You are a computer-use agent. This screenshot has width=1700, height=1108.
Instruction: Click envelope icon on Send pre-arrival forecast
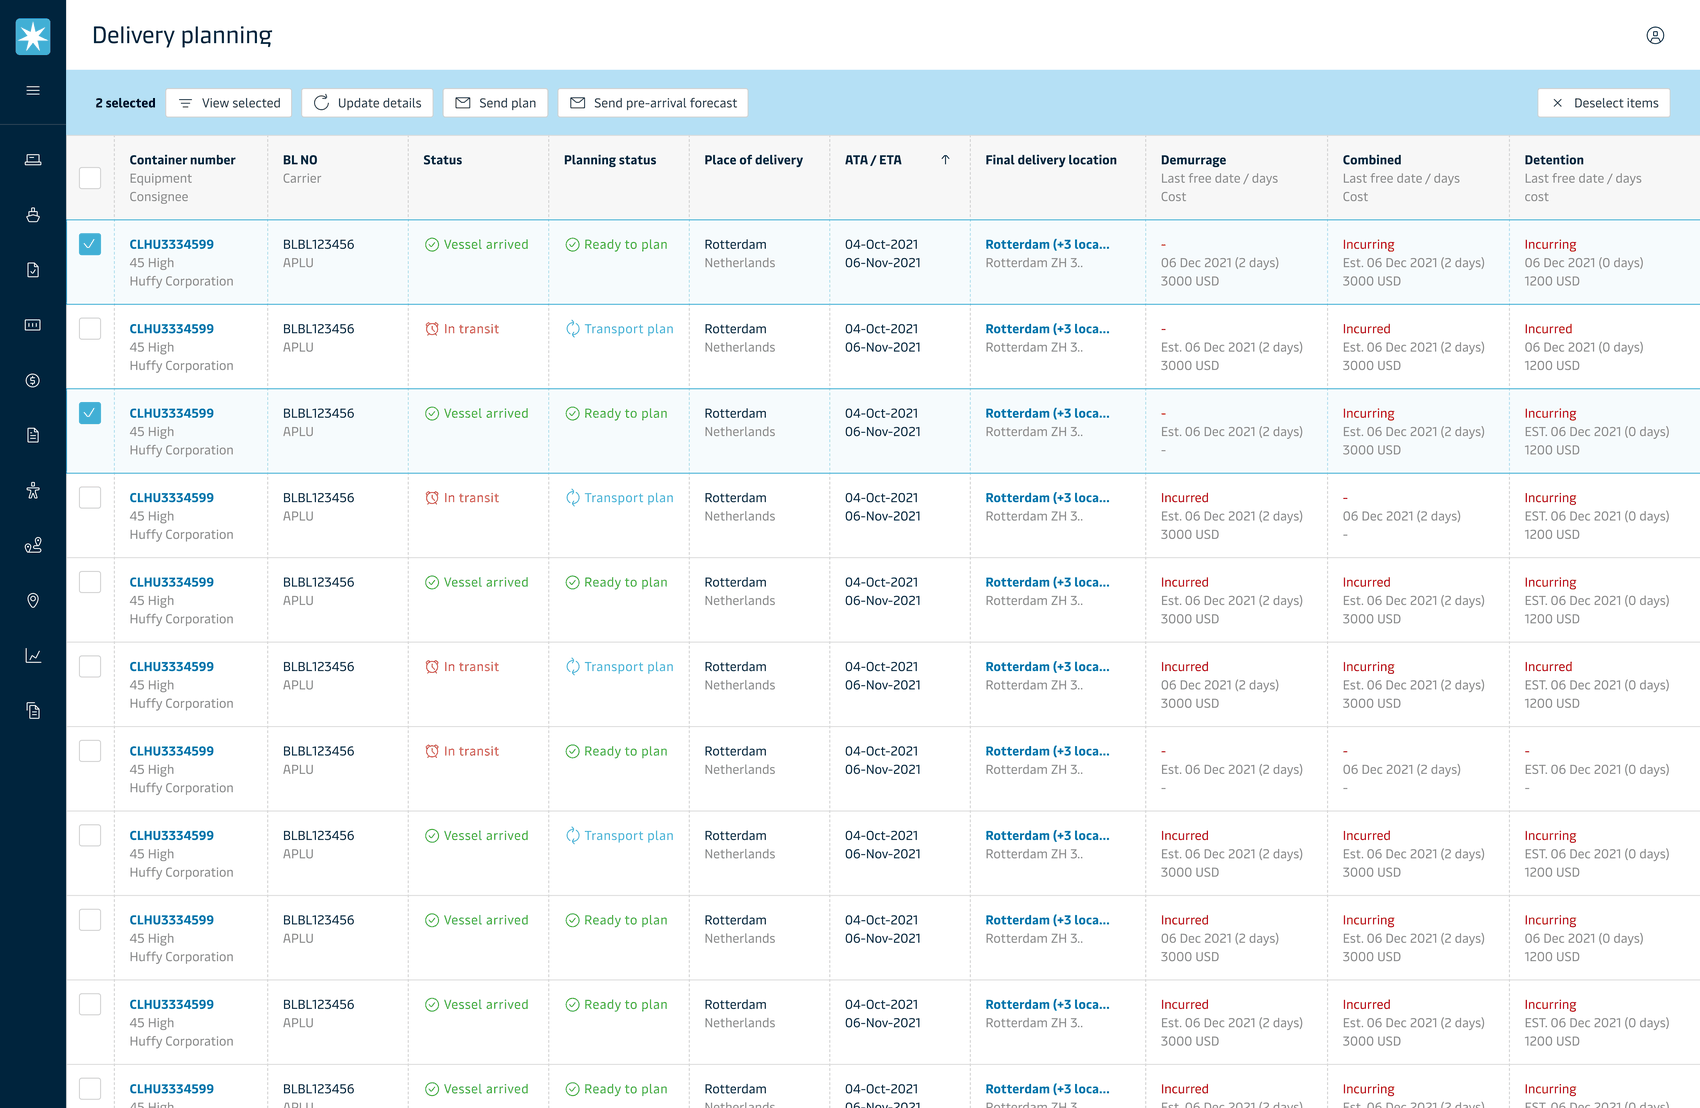coord(577,103)
